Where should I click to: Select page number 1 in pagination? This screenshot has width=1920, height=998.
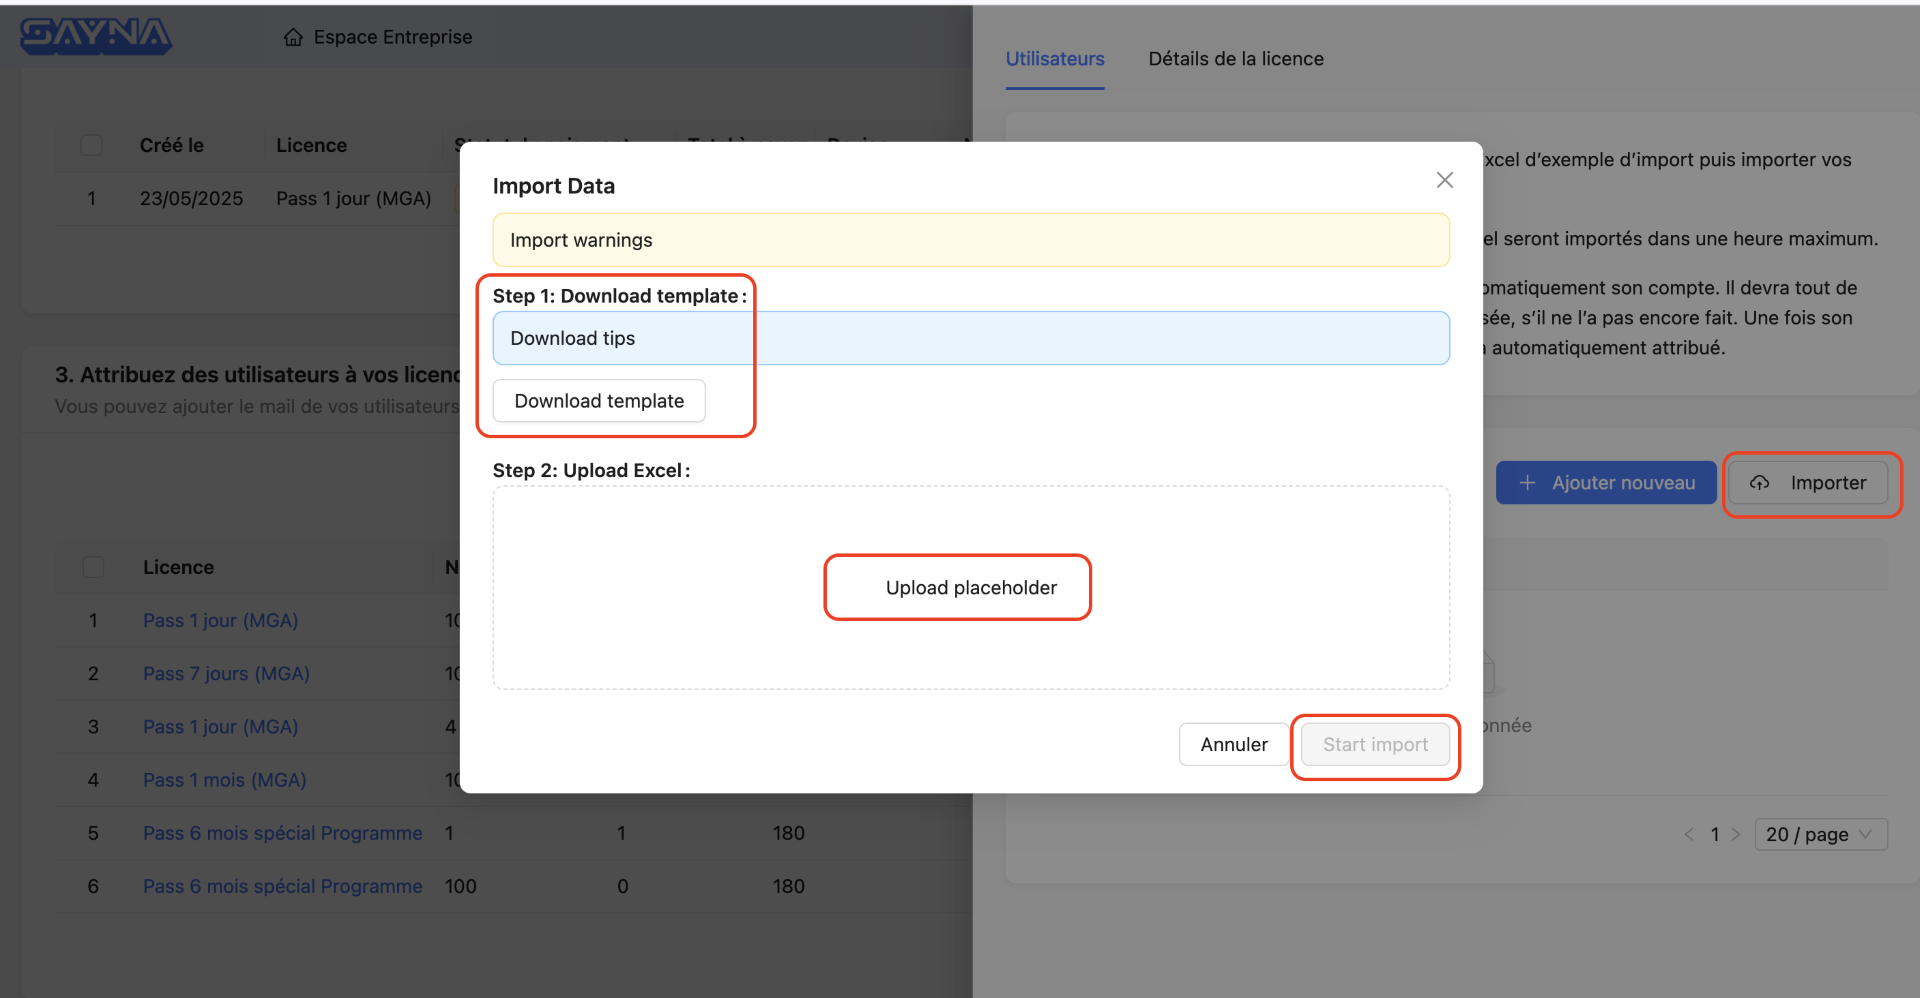1714,834
